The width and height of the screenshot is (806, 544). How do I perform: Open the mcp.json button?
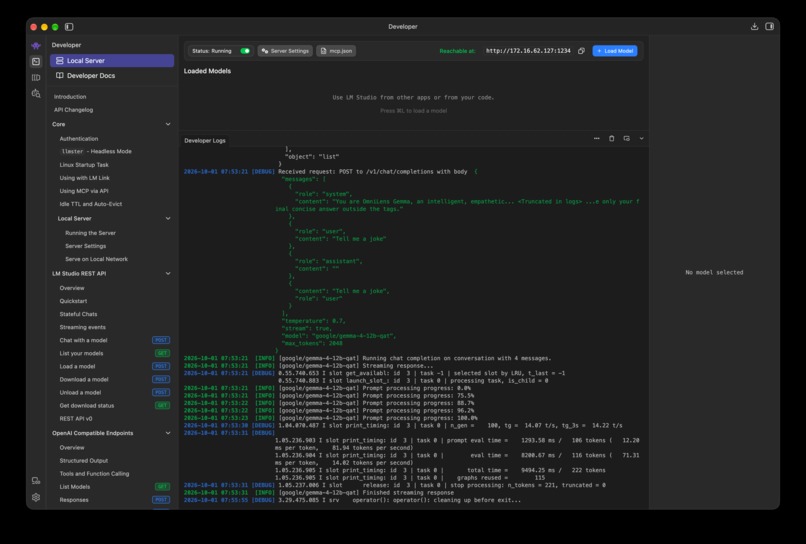click(336, 51)
